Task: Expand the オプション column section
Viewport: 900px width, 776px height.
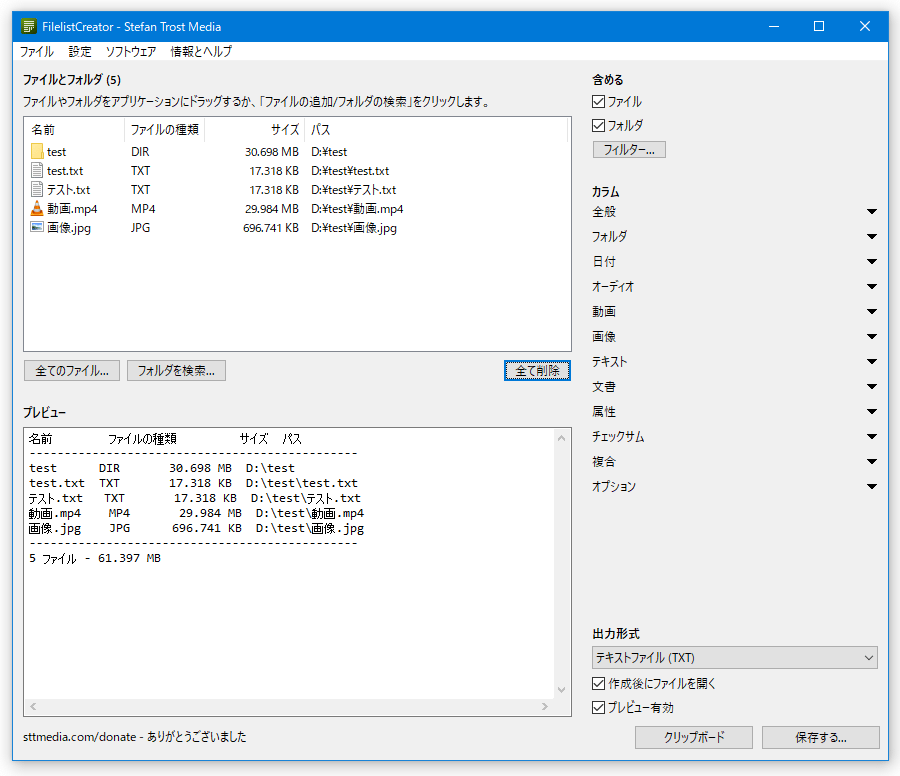Action: coord(872,487)
